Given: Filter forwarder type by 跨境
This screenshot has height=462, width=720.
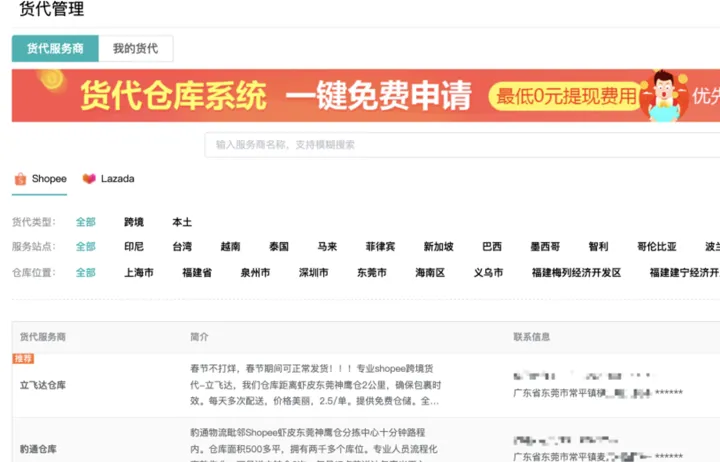Looking at the screenshot, I should (x=134, y=222).
